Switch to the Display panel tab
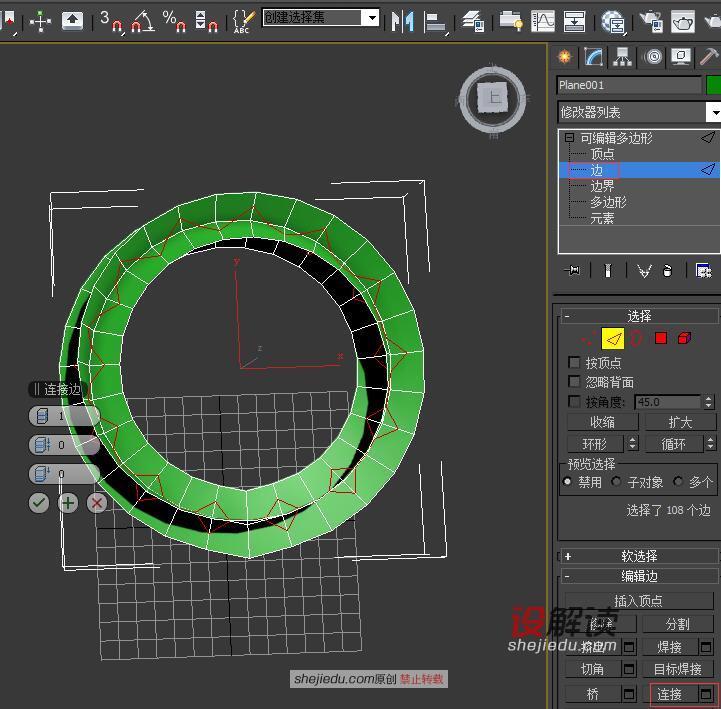The width and height of the screenshot is (721, 709). [x=681, y=57]
